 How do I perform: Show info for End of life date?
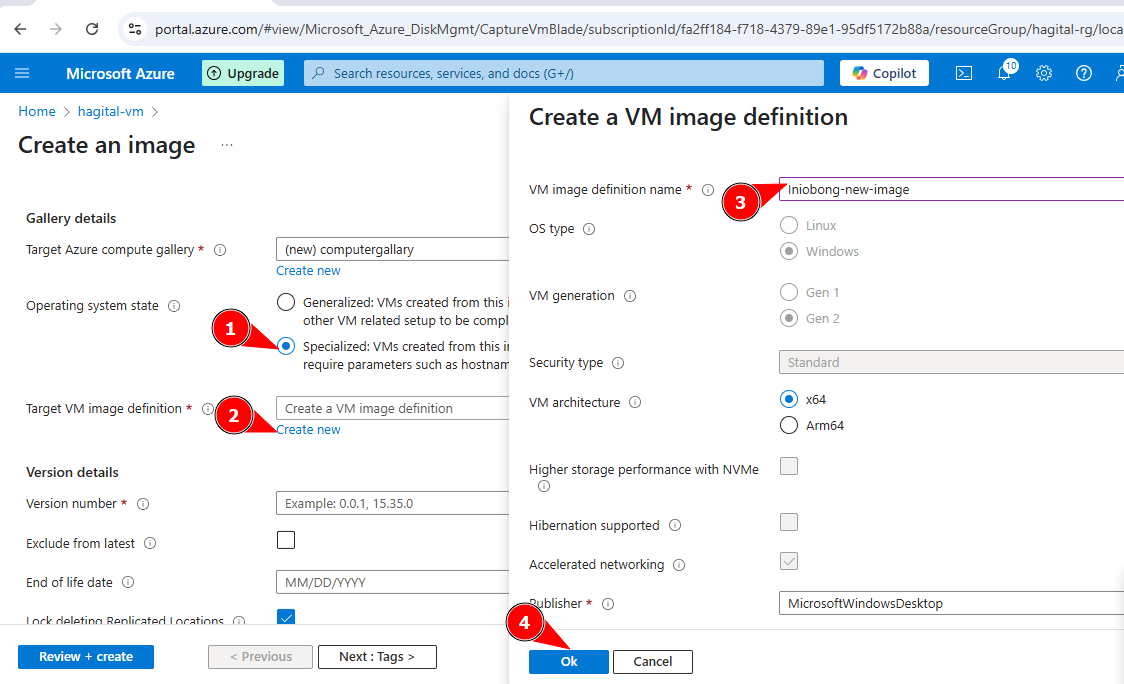(x=128, y=582)
